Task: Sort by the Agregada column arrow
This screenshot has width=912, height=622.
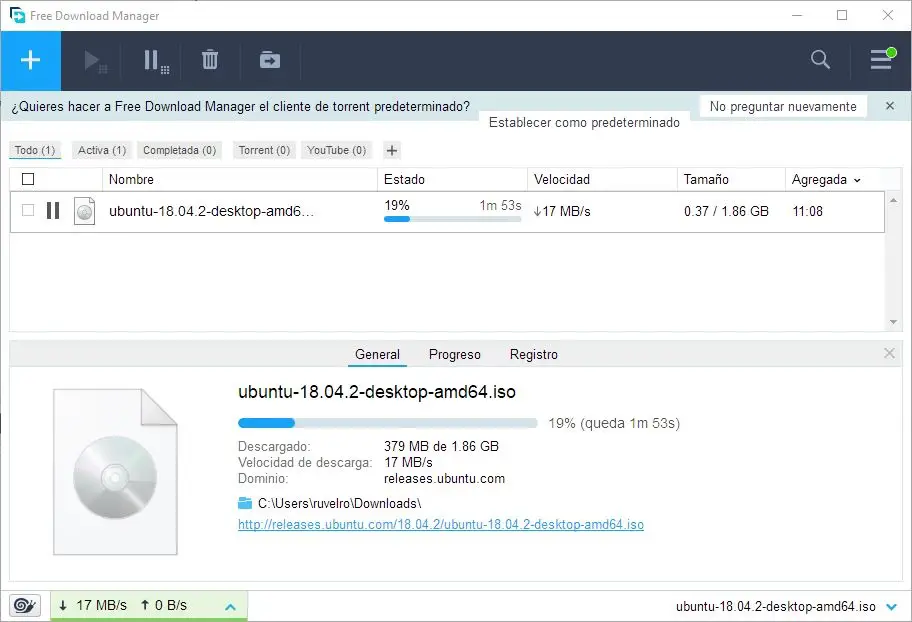Action: coord(857,180)
